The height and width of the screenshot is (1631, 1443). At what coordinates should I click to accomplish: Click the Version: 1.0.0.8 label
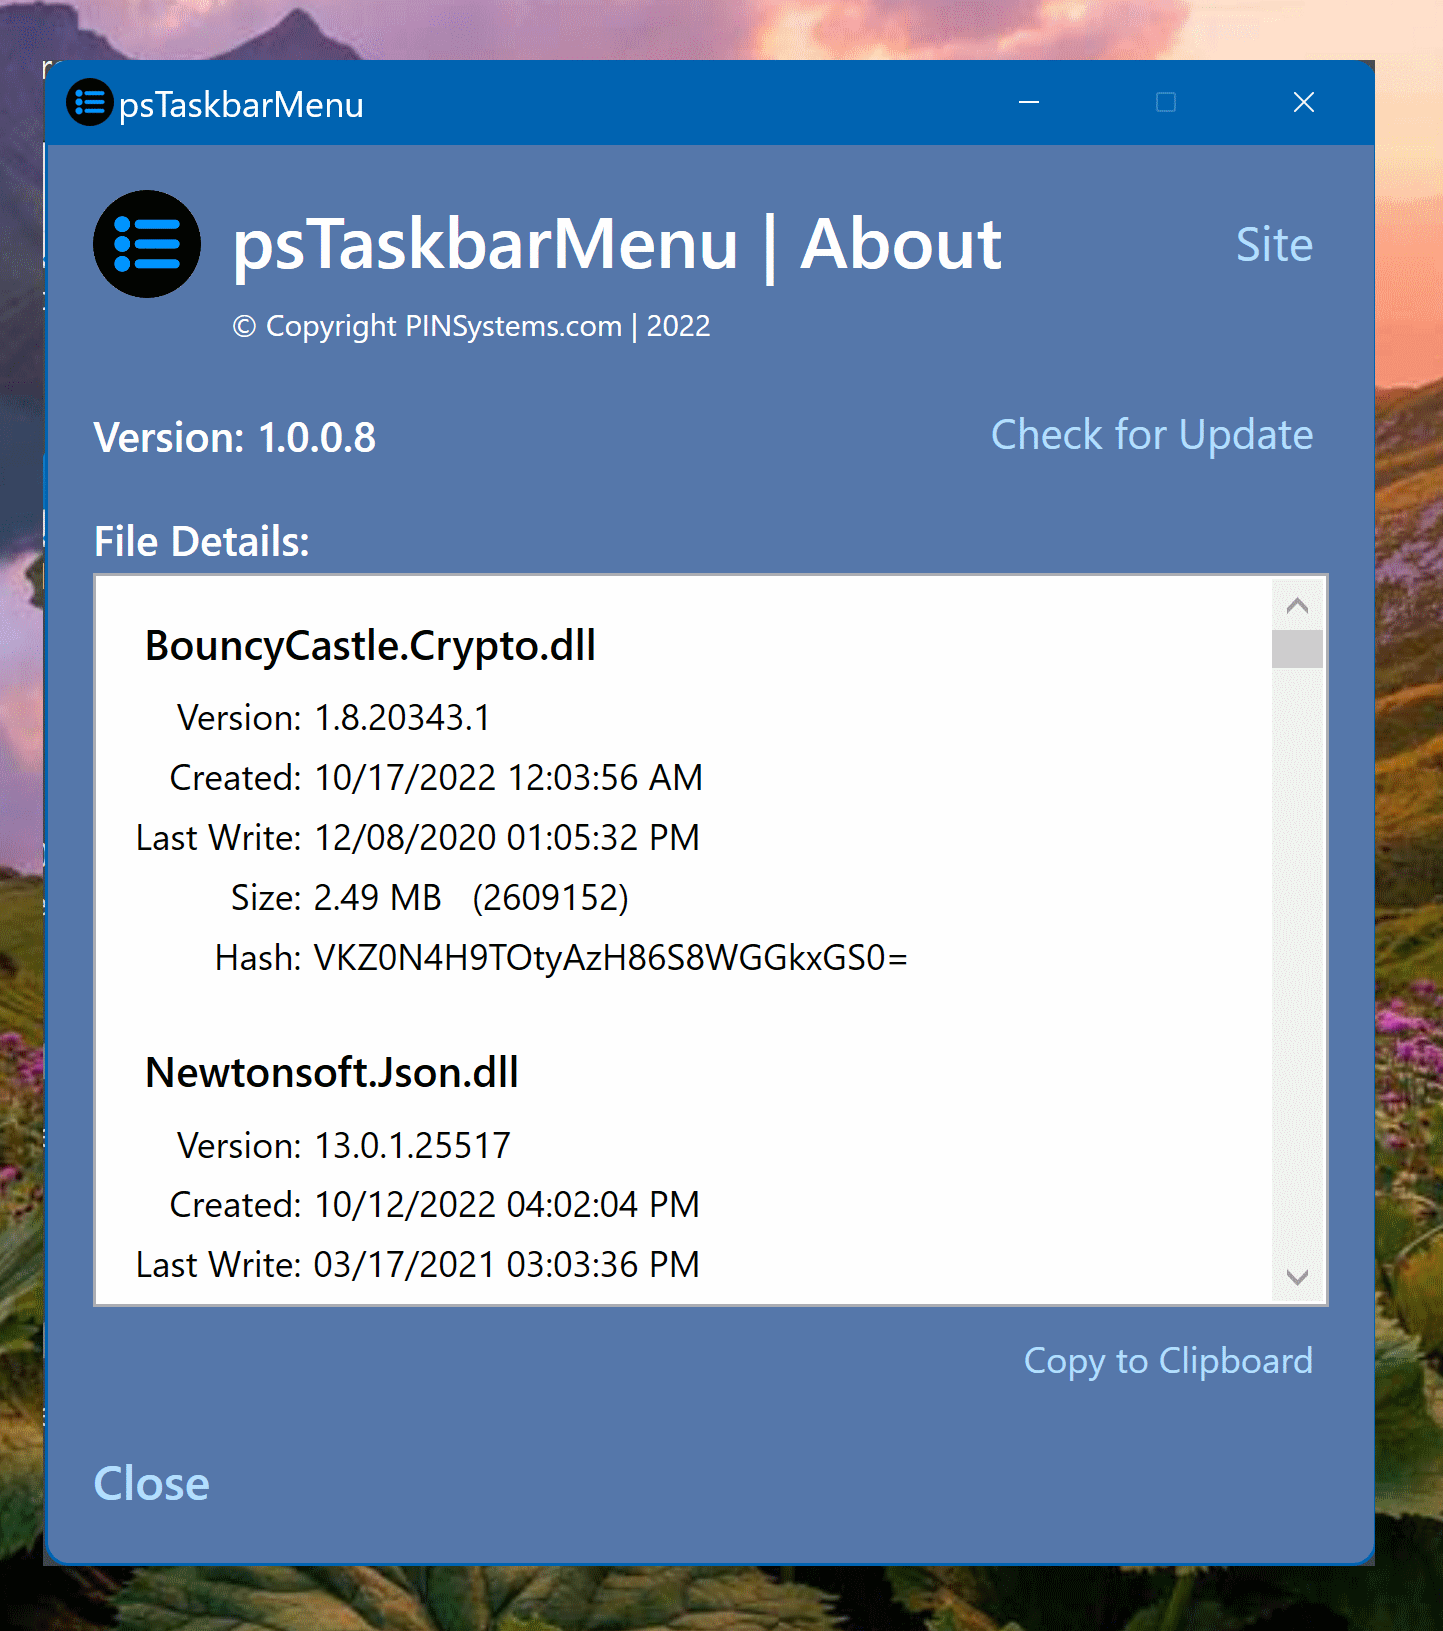coord(235,438)
